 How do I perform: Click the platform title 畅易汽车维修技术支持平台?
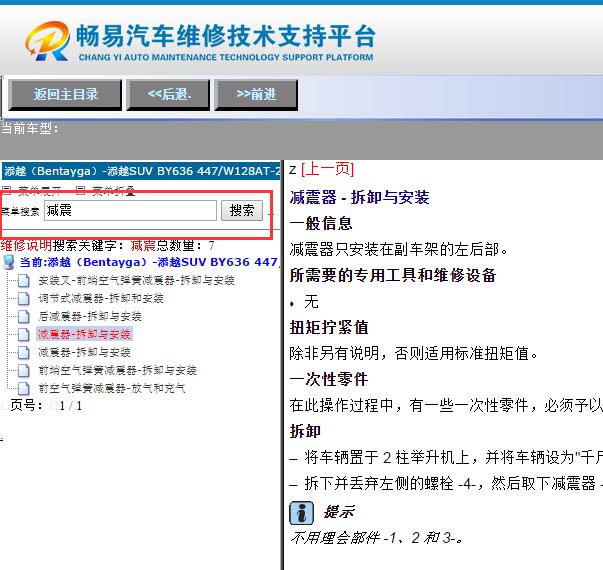(x=225, y=36)
